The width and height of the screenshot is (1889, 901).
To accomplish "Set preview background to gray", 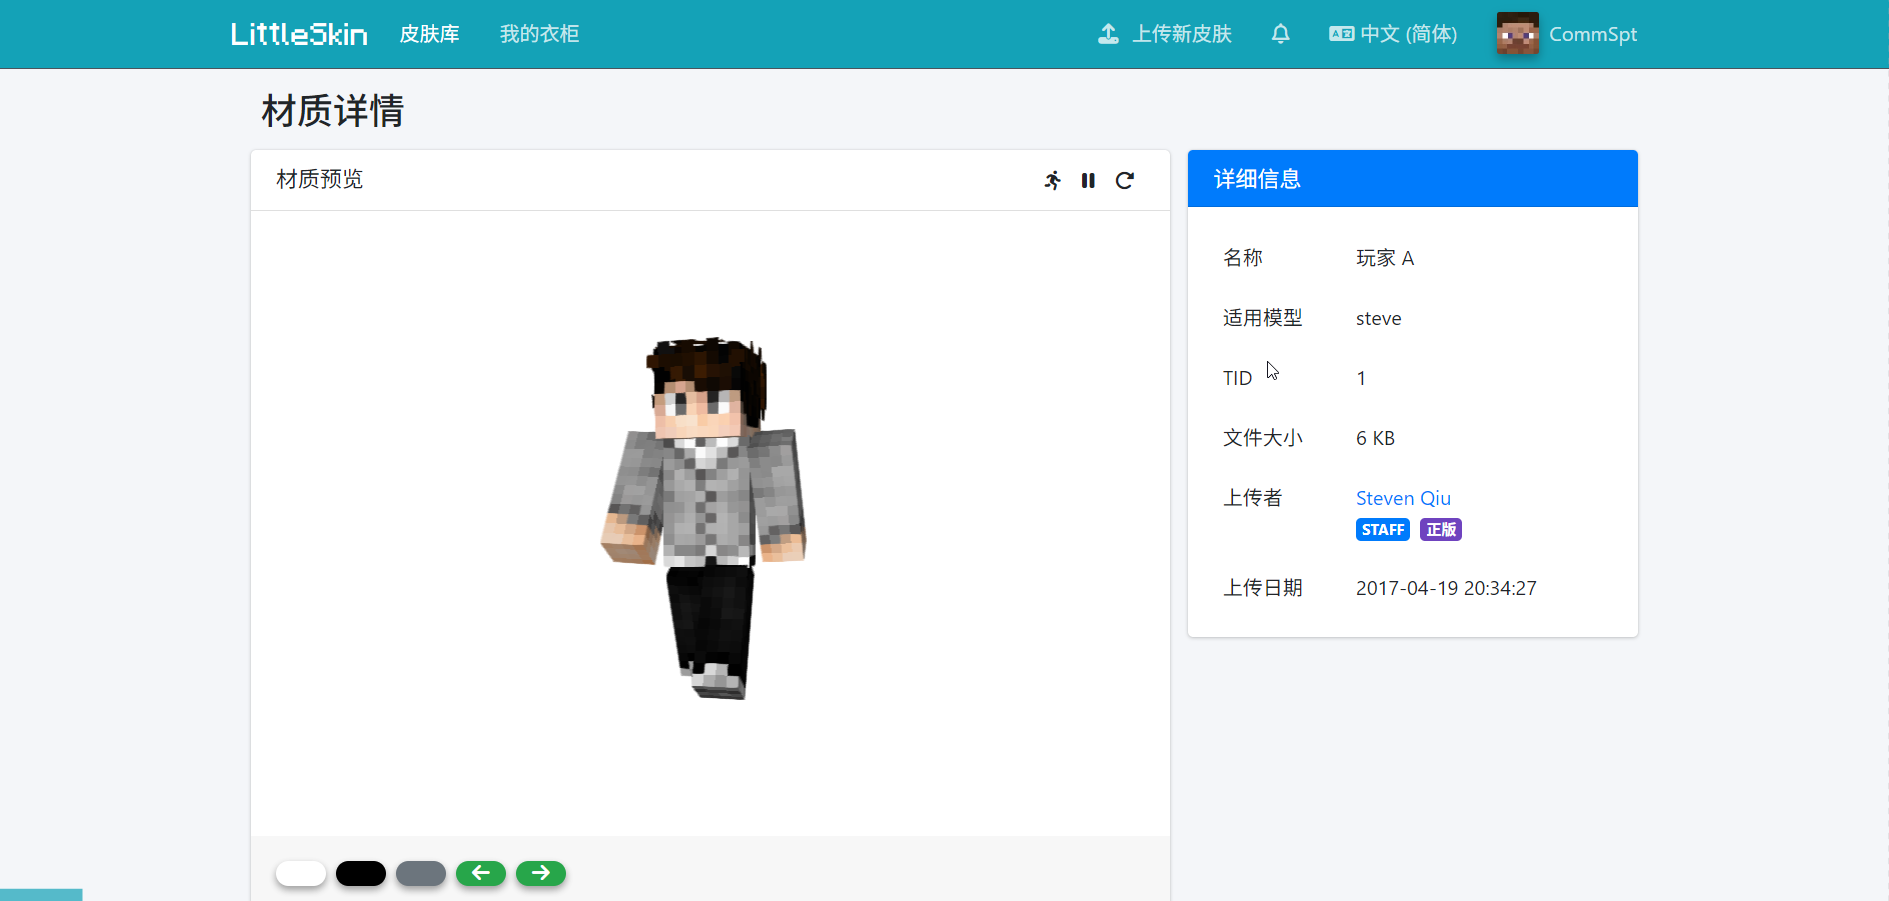I will tap(421, 873).
